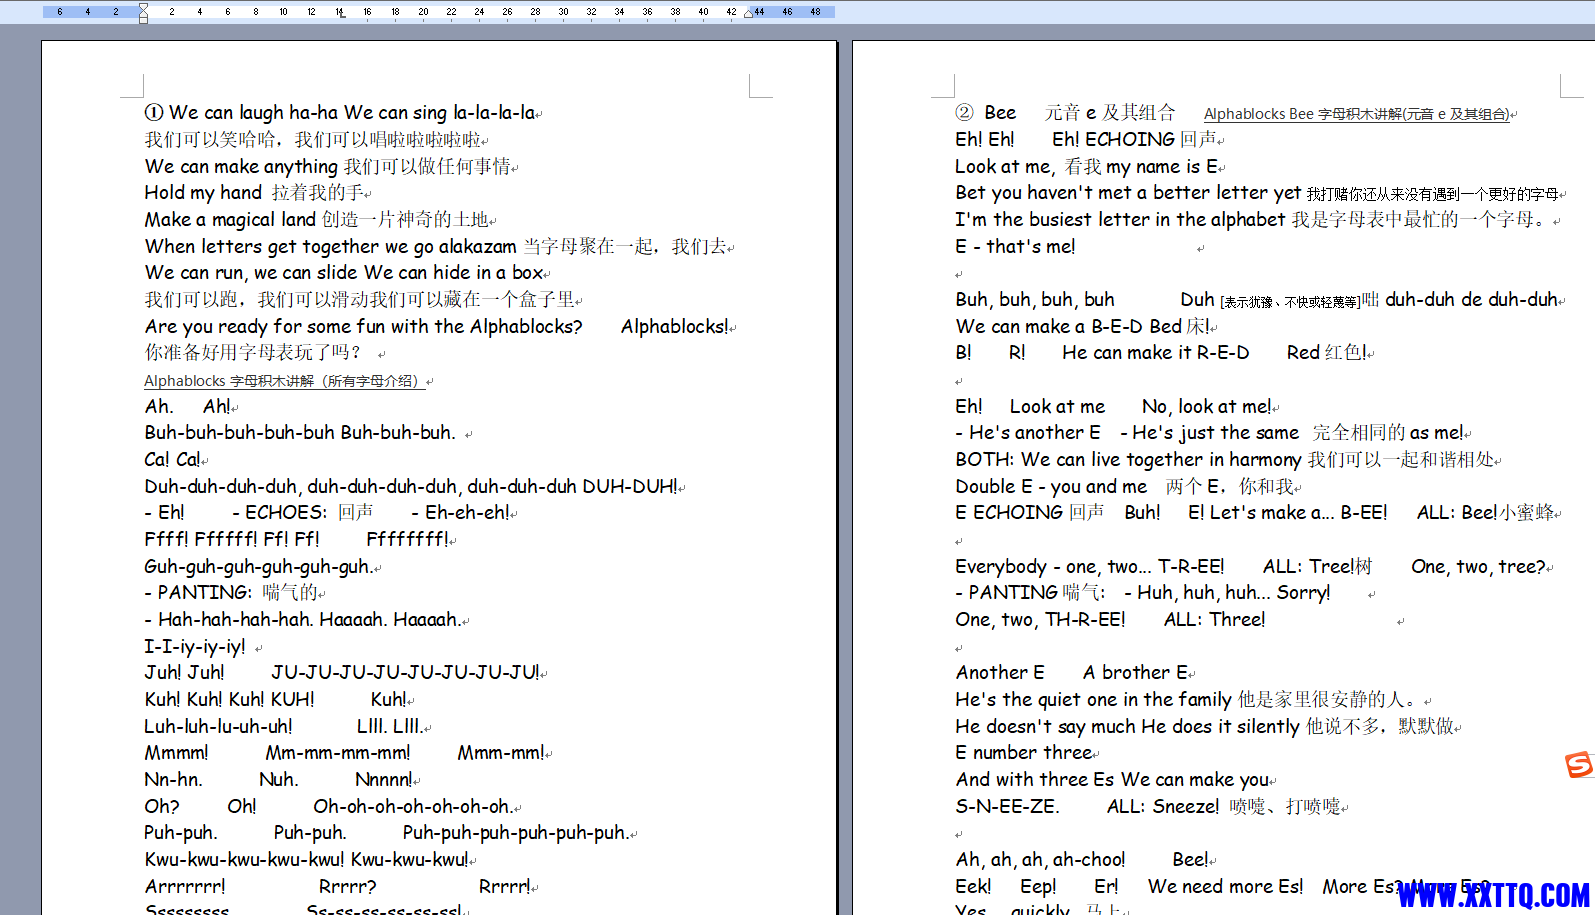
Task: Click "- PANTING: 喘气的" on page one
Action: click(231, 592)
